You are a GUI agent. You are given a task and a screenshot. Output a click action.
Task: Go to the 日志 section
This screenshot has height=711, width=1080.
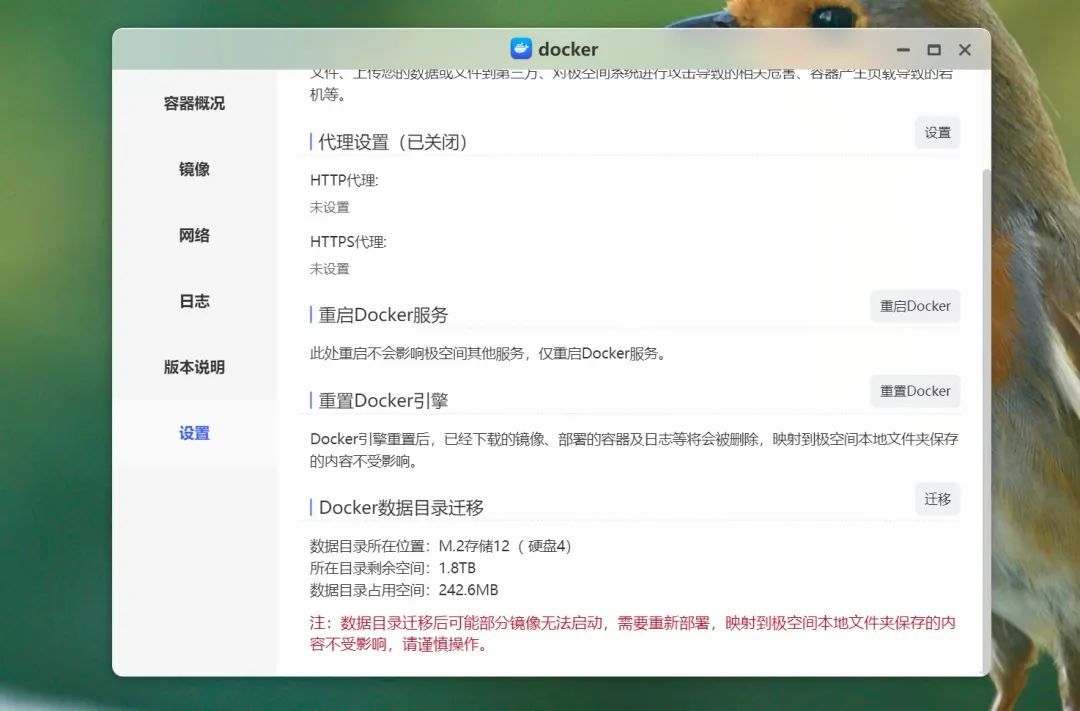(194, 301)
